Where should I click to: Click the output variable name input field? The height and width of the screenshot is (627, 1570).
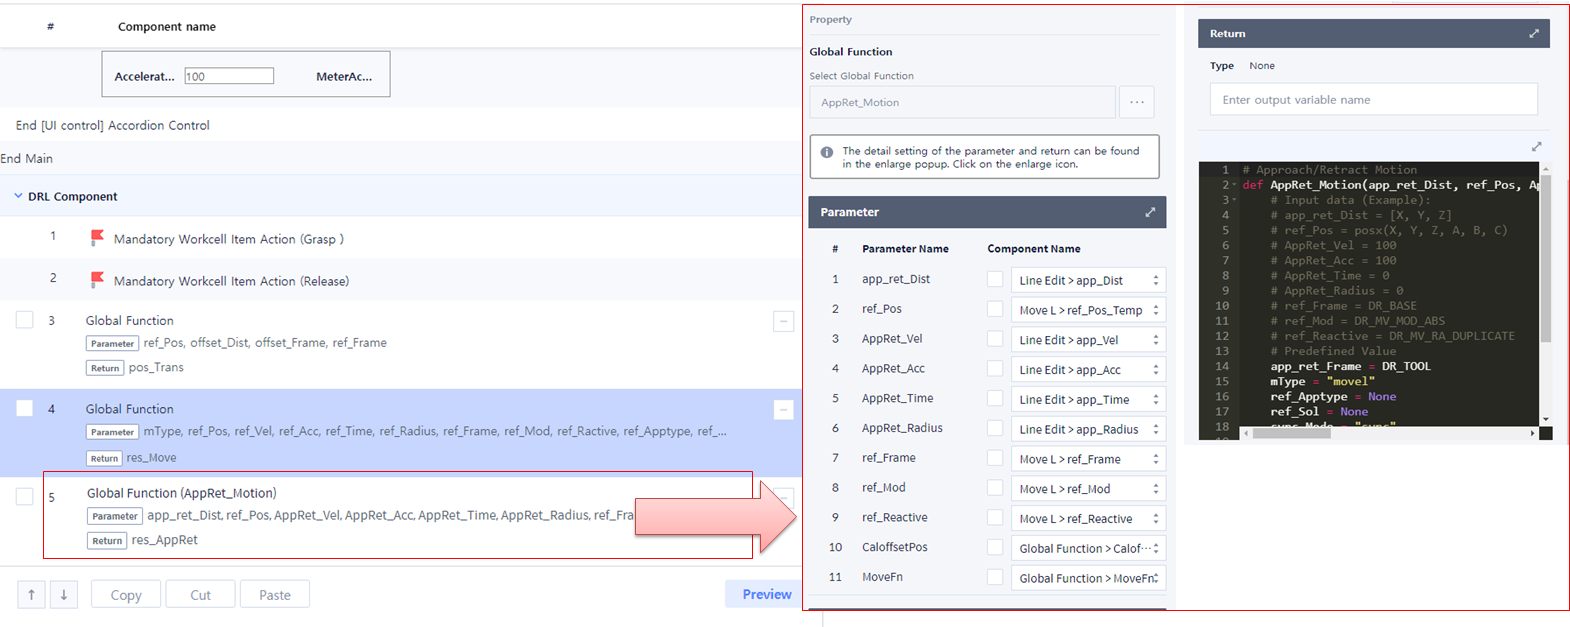pos(1373,100)
